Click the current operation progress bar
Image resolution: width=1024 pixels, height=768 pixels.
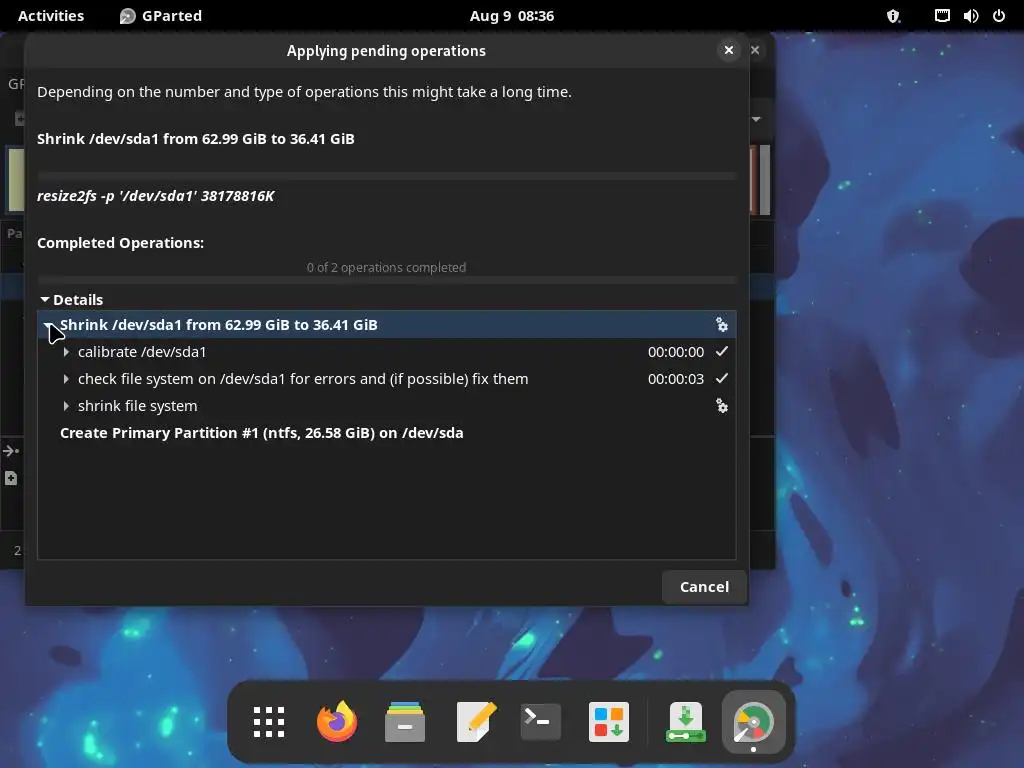387,176
